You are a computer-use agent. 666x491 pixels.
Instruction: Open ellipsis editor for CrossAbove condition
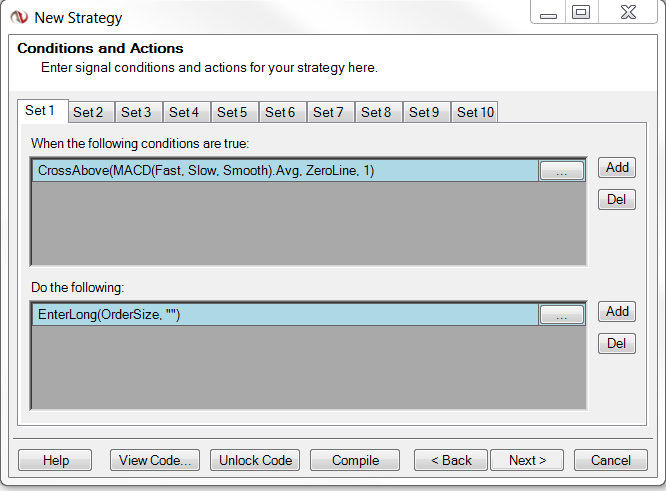[x=561, y=171]
